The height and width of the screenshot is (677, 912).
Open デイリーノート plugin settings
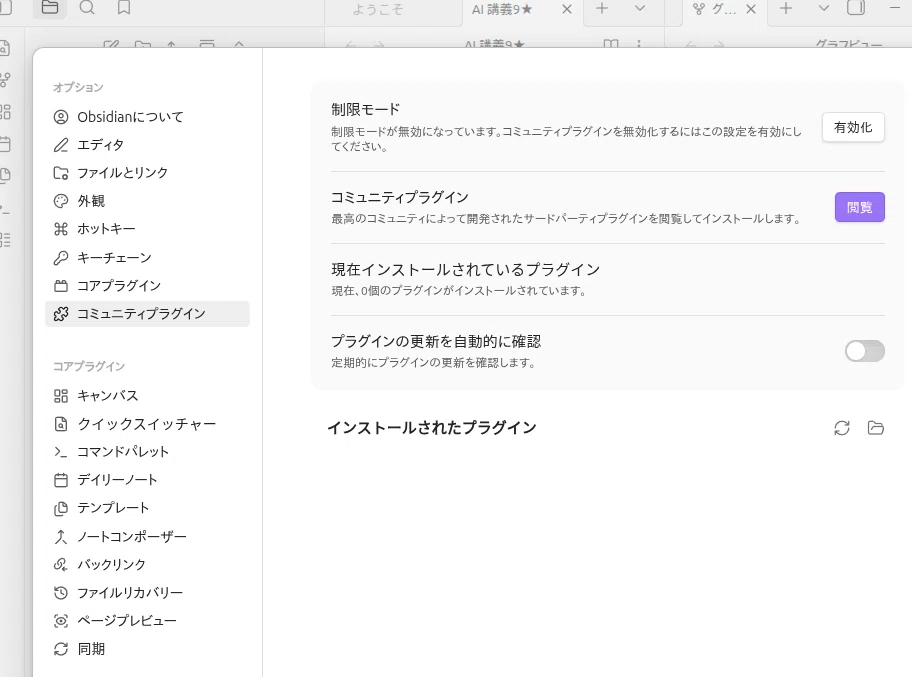coord(147,480)
